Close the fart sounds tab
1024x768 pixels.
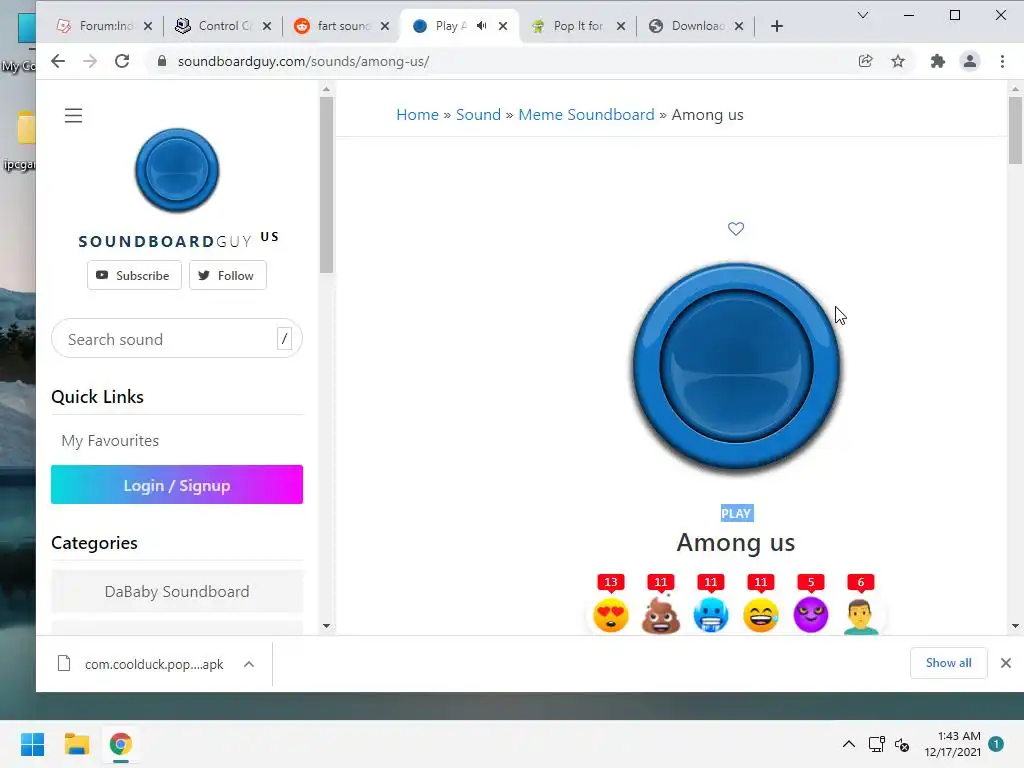tap(385, 26)
